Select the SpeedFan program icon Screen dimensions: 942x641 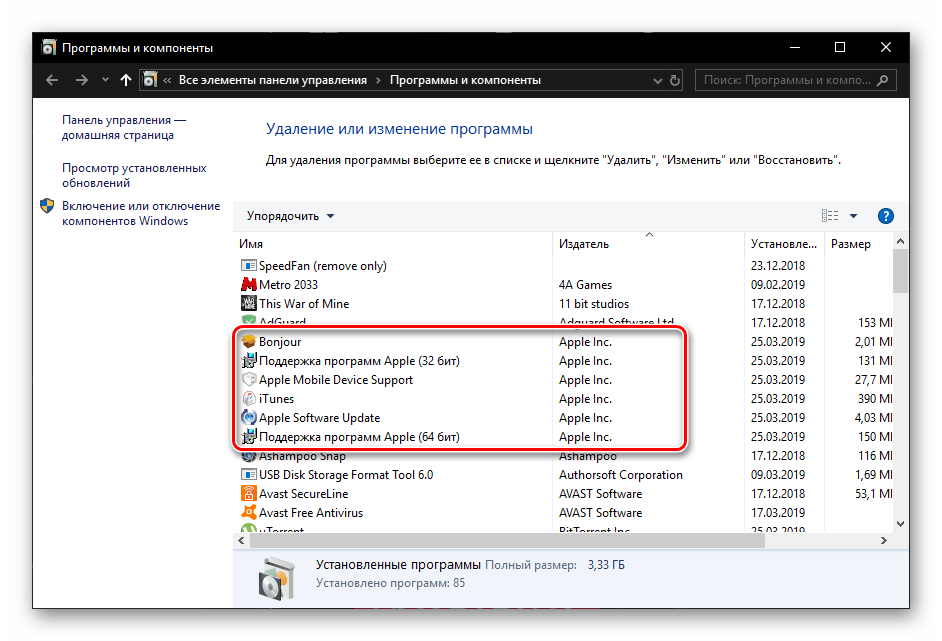pyautogui.click(x=249, y=266)
